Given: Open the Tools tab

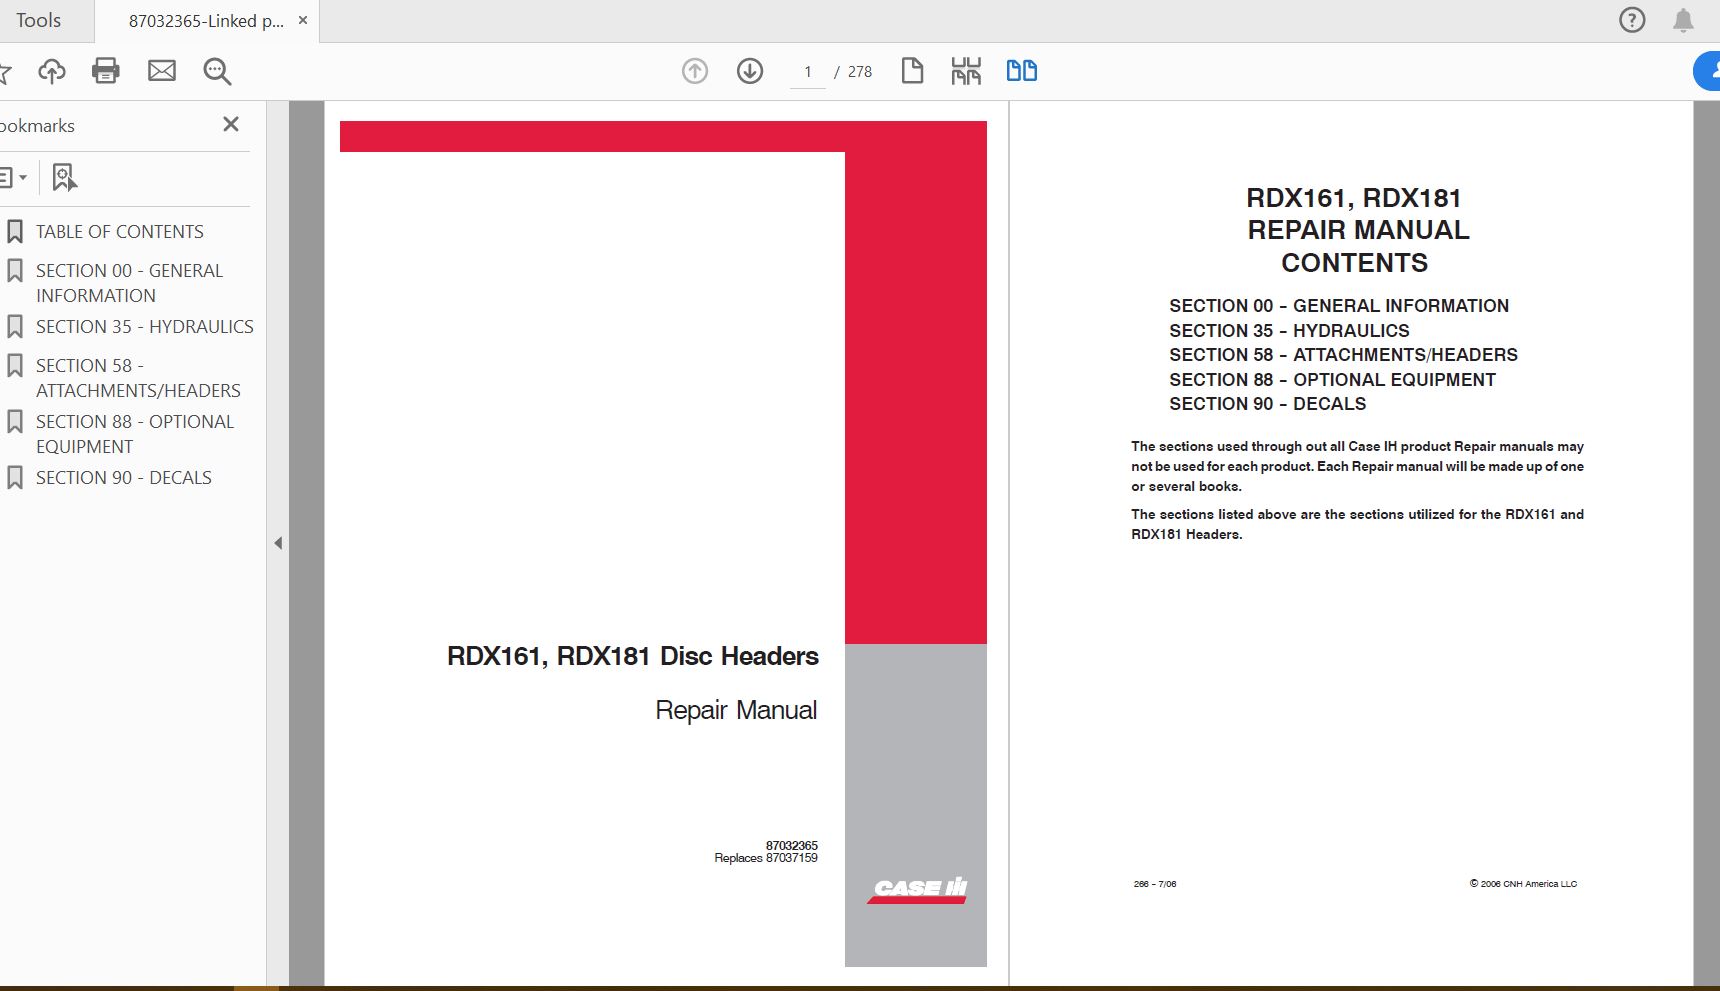Looking at the screenshot, I should click(x=38, y=20).
